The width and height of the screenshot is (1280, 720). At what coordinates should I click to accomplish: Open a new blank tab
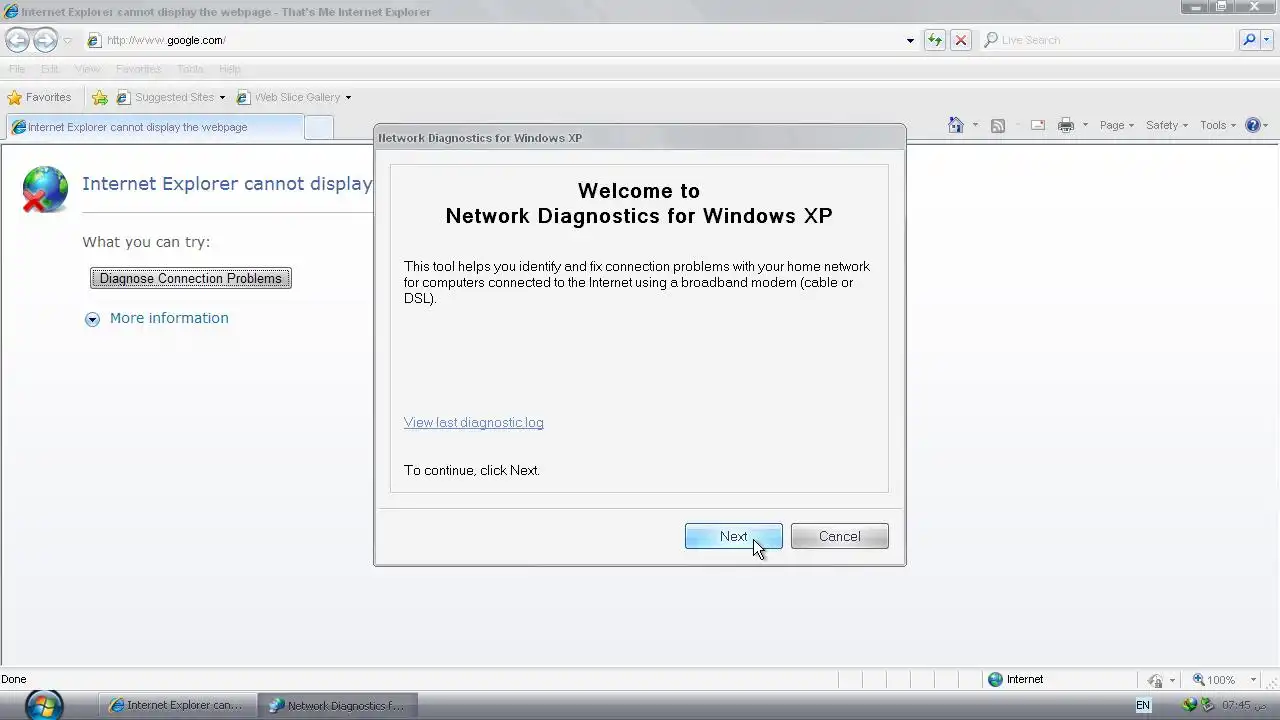point(318,127)
